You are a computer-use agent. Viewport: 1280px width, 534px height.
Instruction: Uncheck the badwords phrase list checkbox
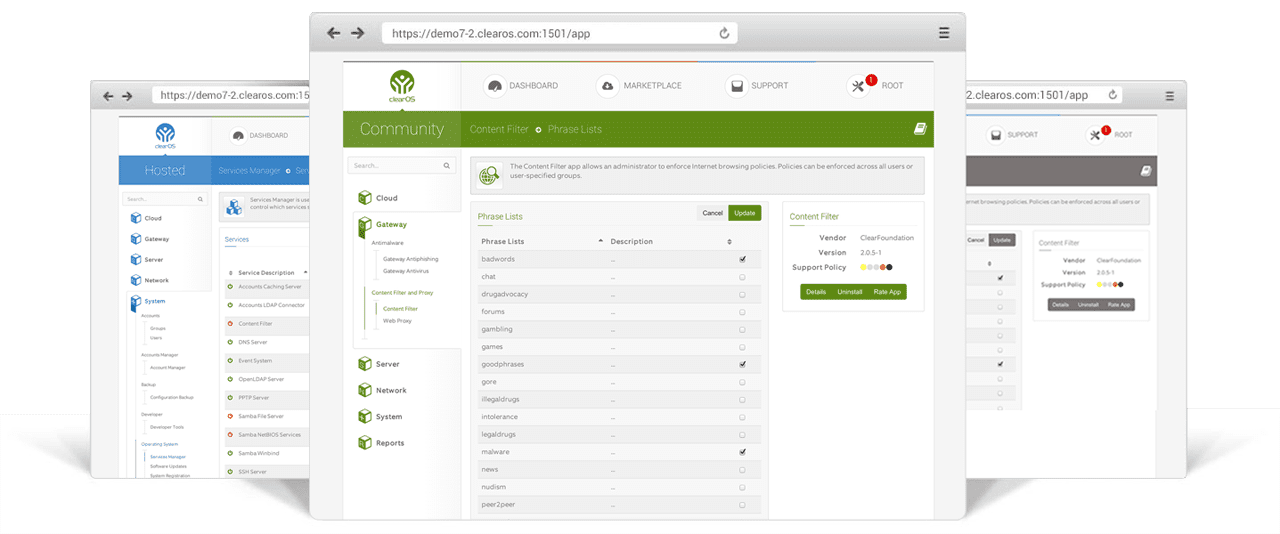pyautogui.click(x=742, y=259)
